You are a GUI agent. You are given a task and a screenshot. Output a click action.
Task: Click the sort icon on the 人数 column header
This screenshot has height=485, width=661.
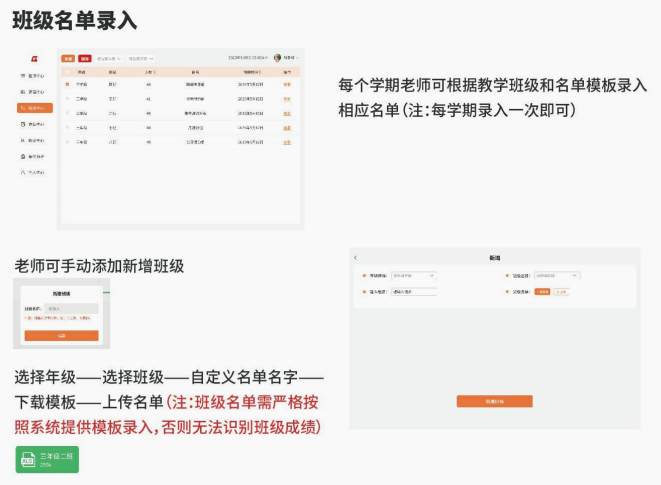(155, 72)
